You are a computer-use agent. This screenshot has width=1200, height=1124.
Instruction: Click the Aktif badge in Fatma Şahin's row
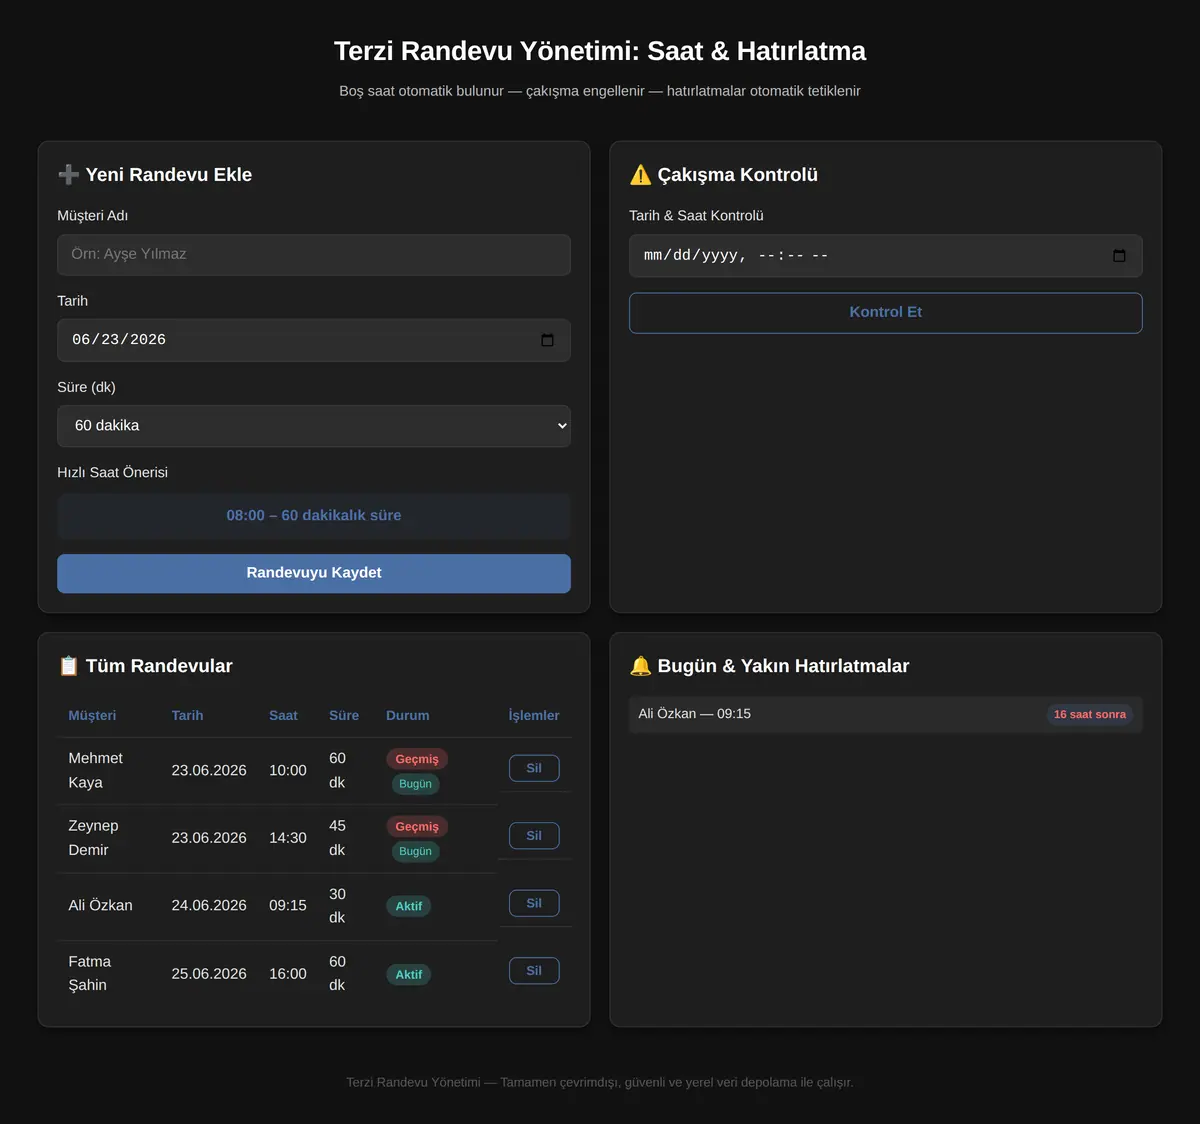click(409, 974)
